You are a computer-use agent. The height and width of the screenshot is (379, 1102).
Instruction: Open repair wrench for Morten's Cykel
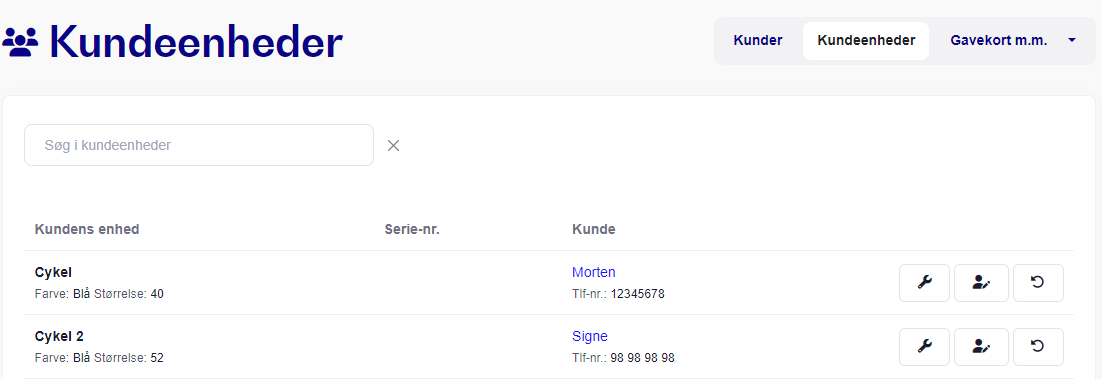(x=924, y=283)
